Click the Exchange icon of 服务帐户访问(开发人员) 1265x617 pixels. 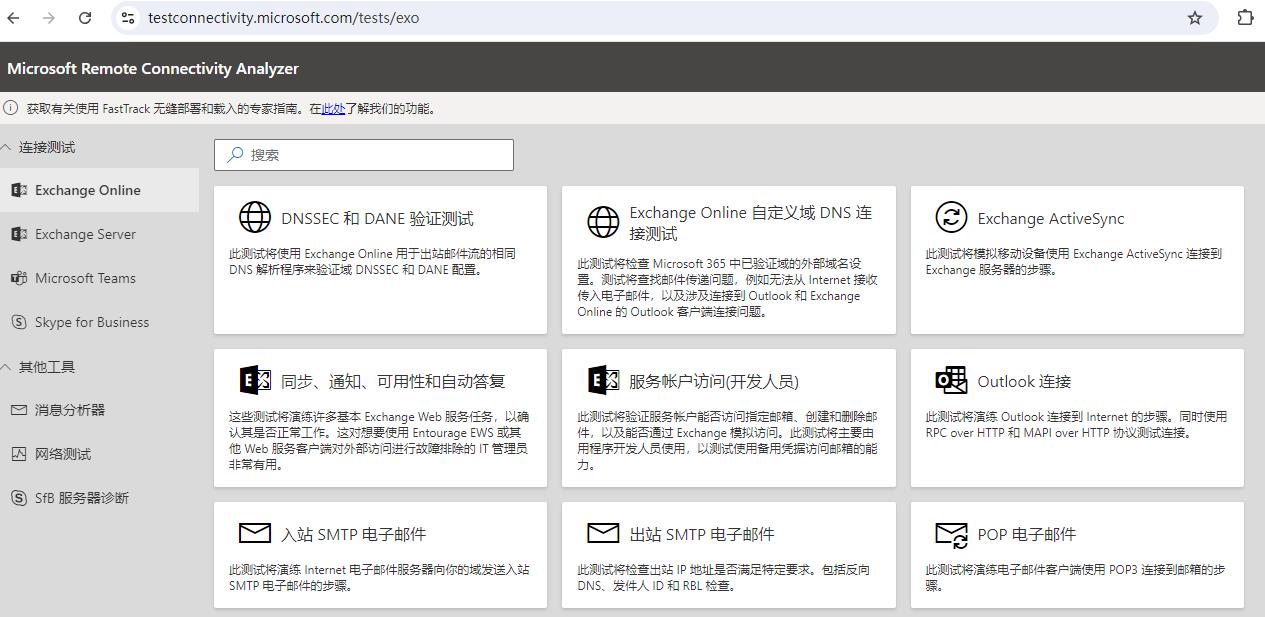pos(603,380)
